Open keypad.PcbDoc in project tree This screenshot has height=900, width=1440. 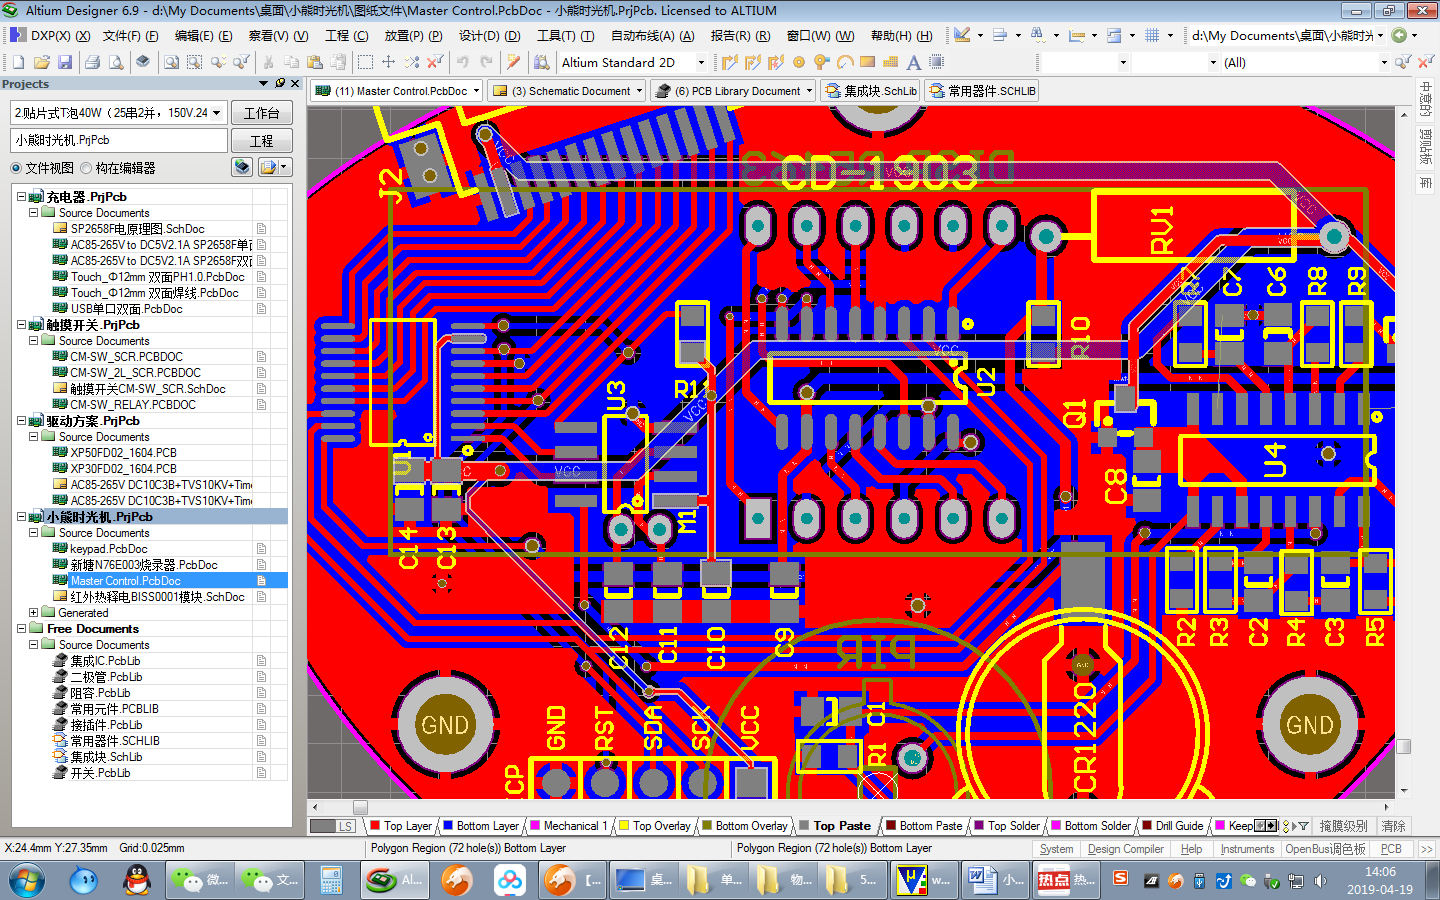[x=109, y=549]
